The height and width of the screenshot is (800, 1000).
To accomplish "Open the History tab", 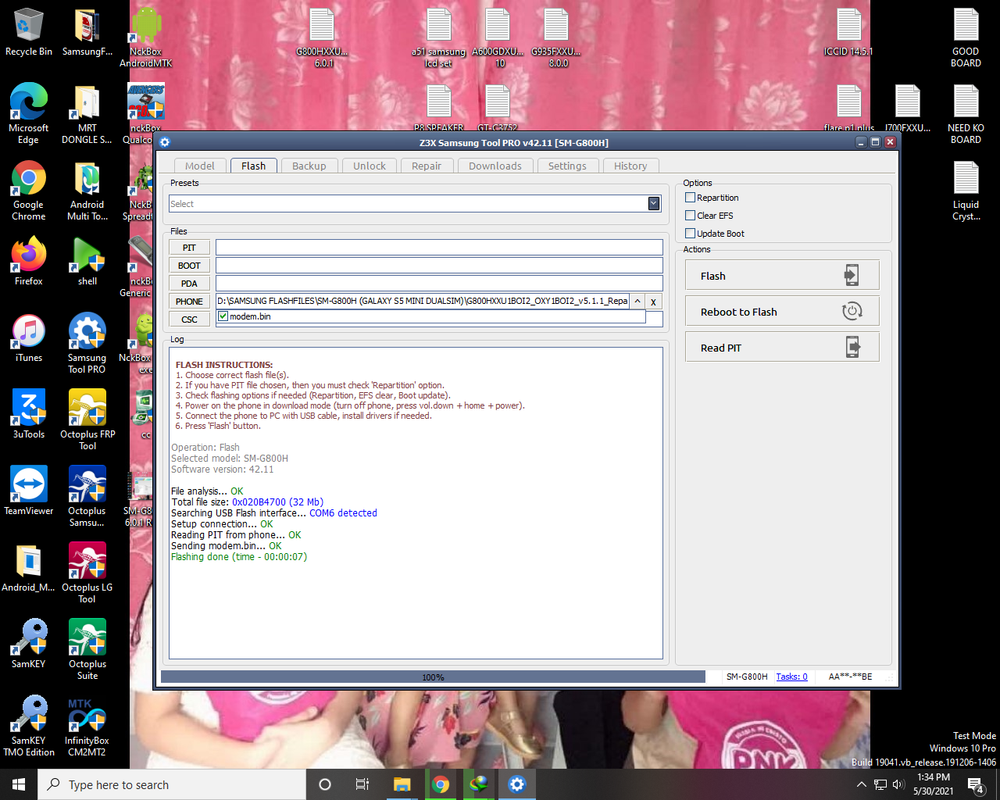I will pos(631,166).
